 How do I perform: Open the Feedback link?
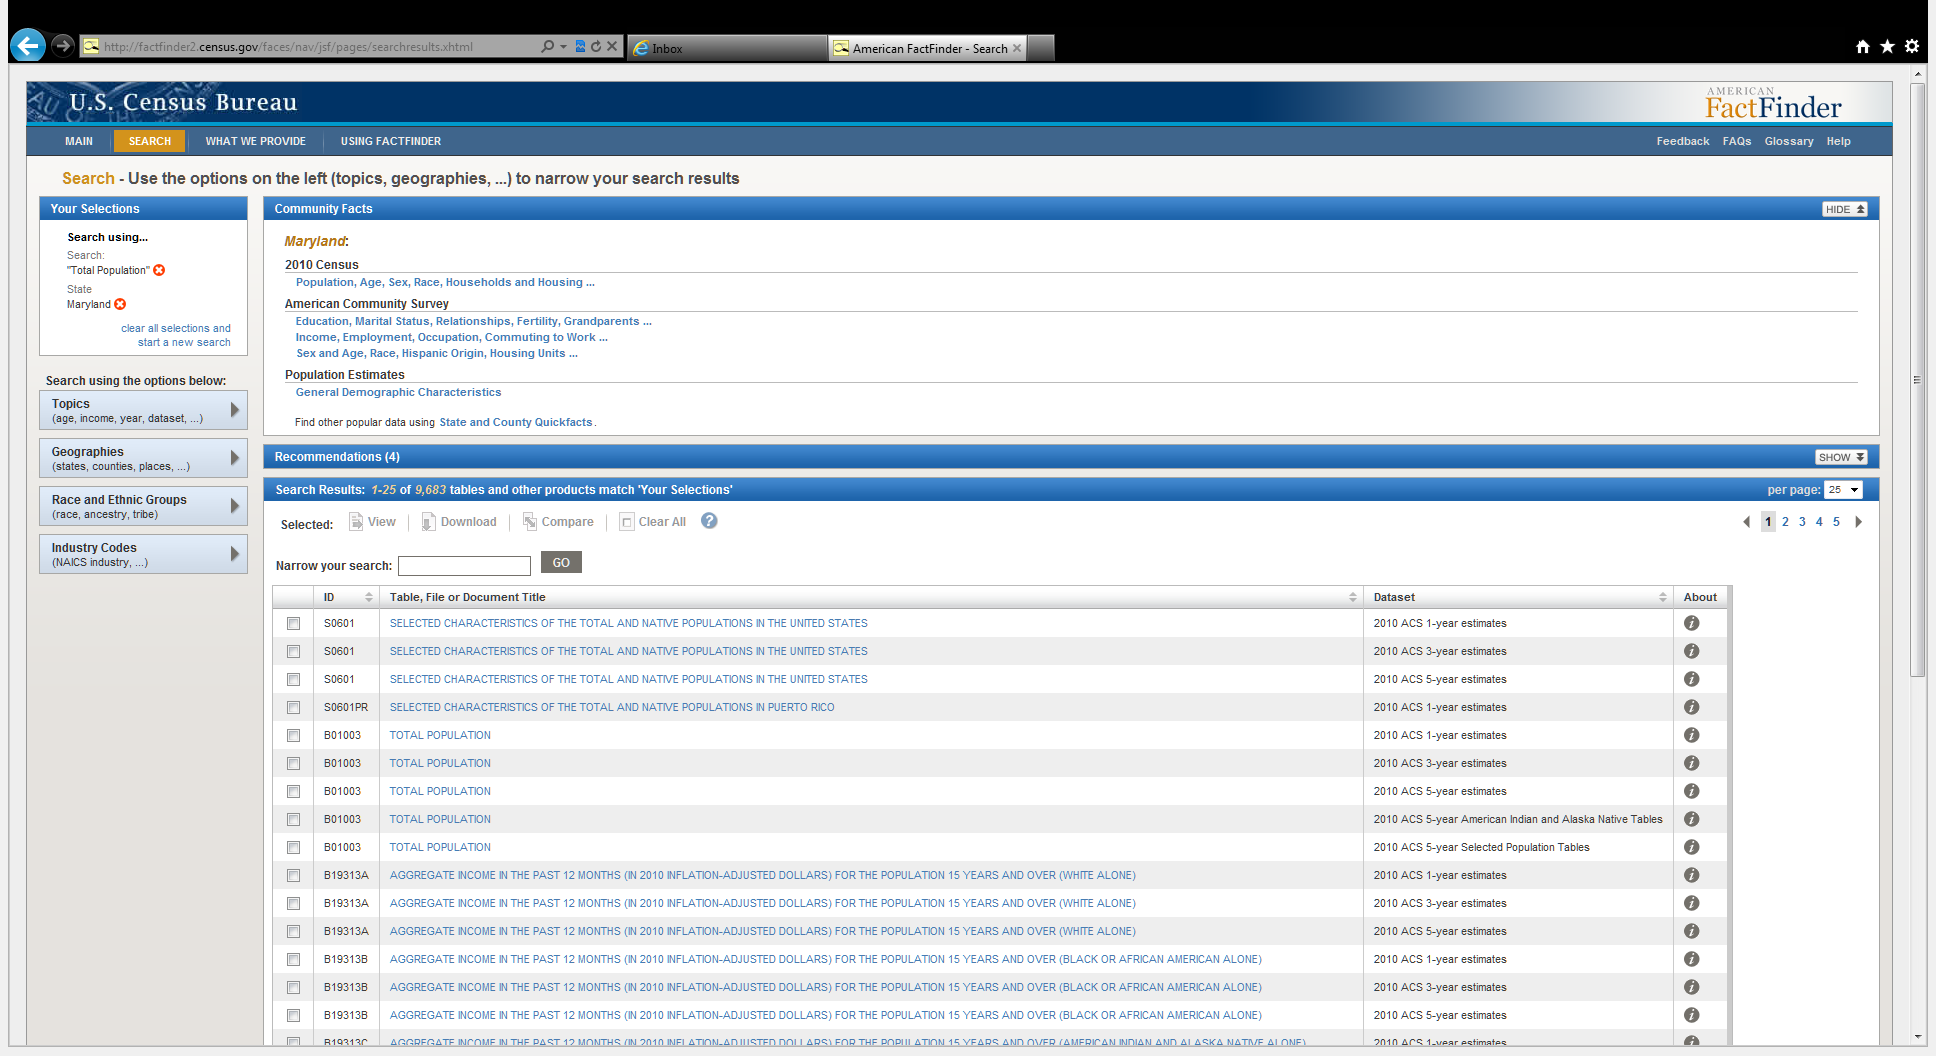click(x=1683, y=141)
